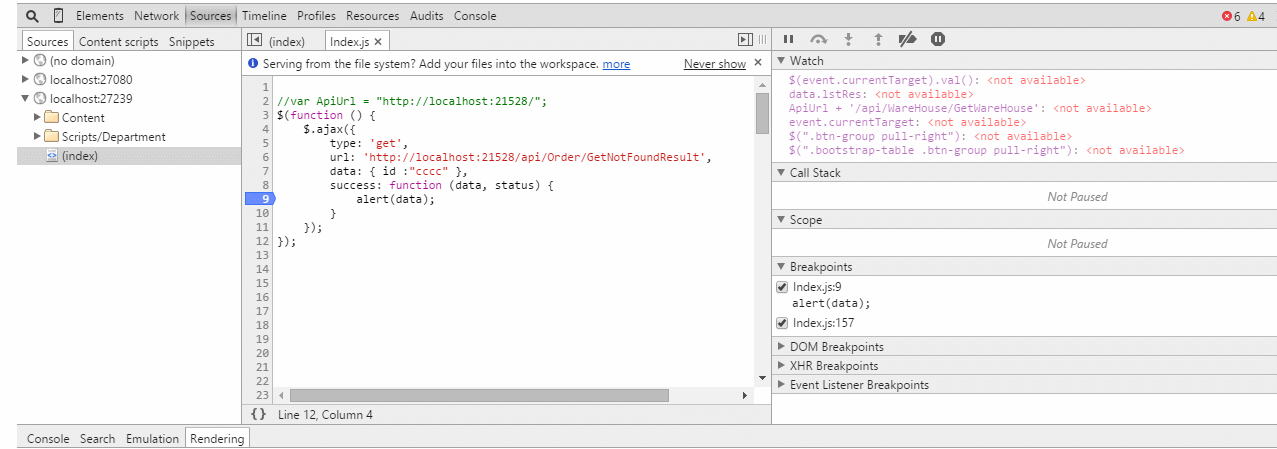The image size is (1277, 449).
Task: Uncheck the Index.js:157 breakpoint checkbox
Action: pos(782,323)
